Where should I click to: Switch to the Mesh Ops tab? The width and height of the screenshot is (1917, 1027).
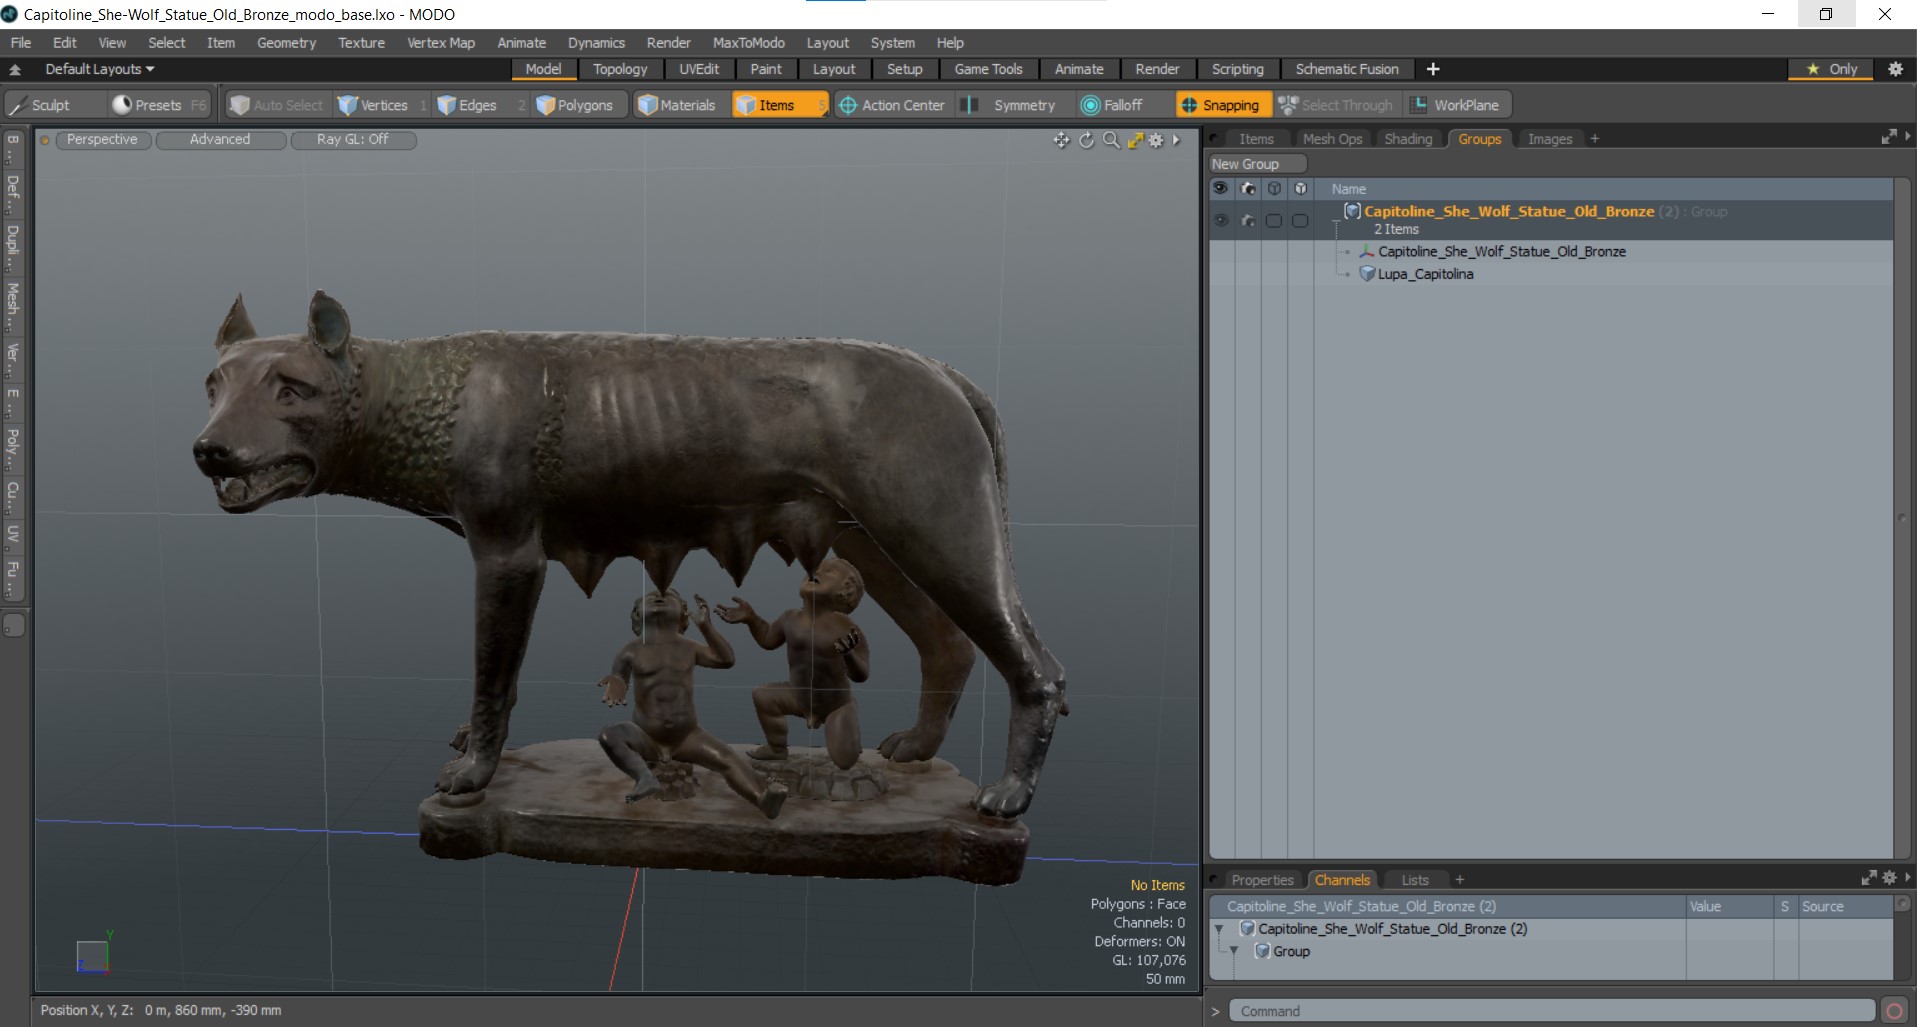click(x=1333, y=139)
